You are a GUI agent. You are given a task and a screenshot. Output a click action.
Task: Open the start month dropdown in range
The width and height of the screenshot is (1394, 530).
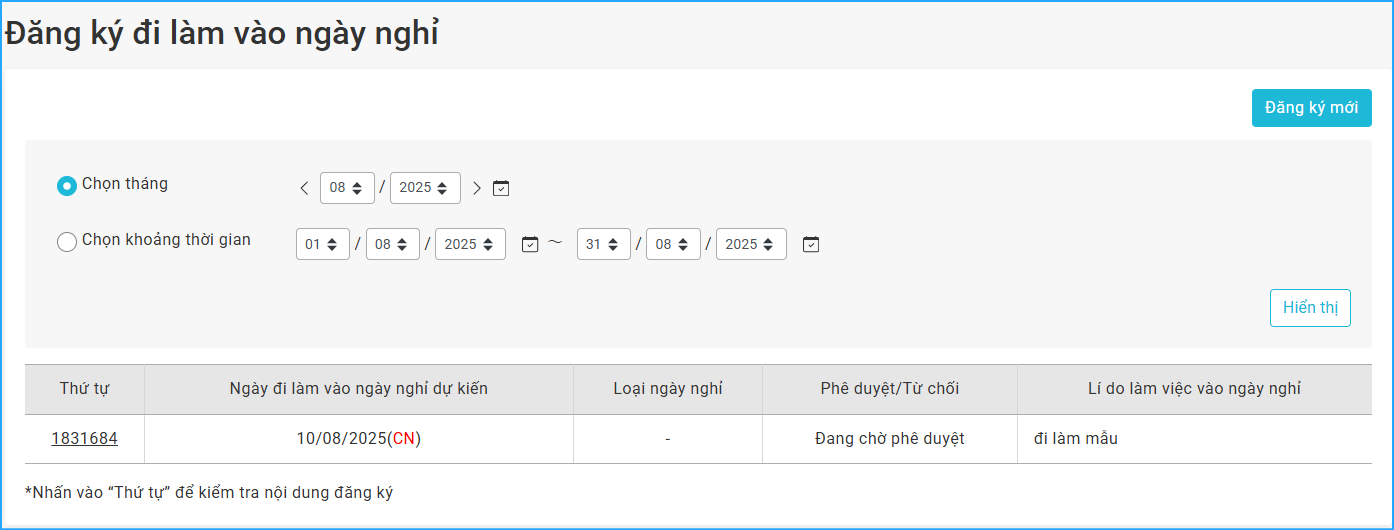coord(393,244)
